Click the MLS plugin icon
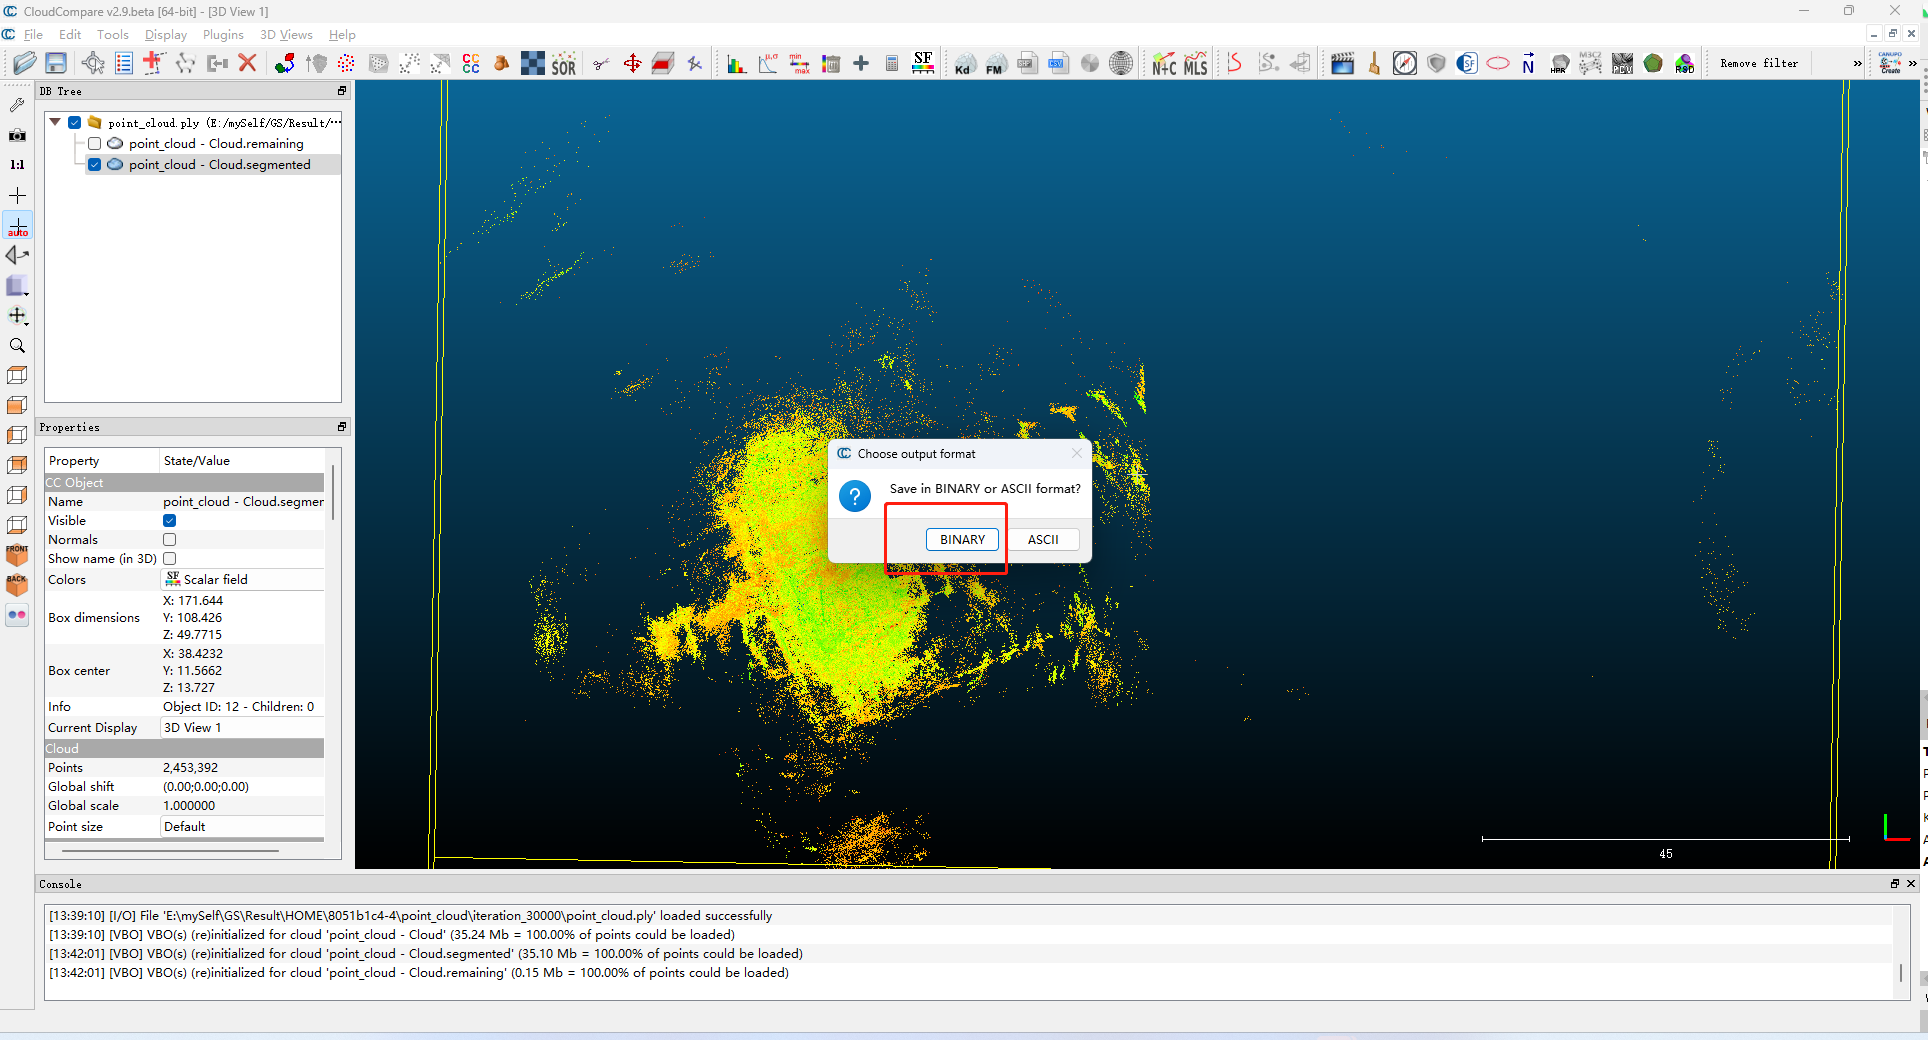 tap(1196, 64)
